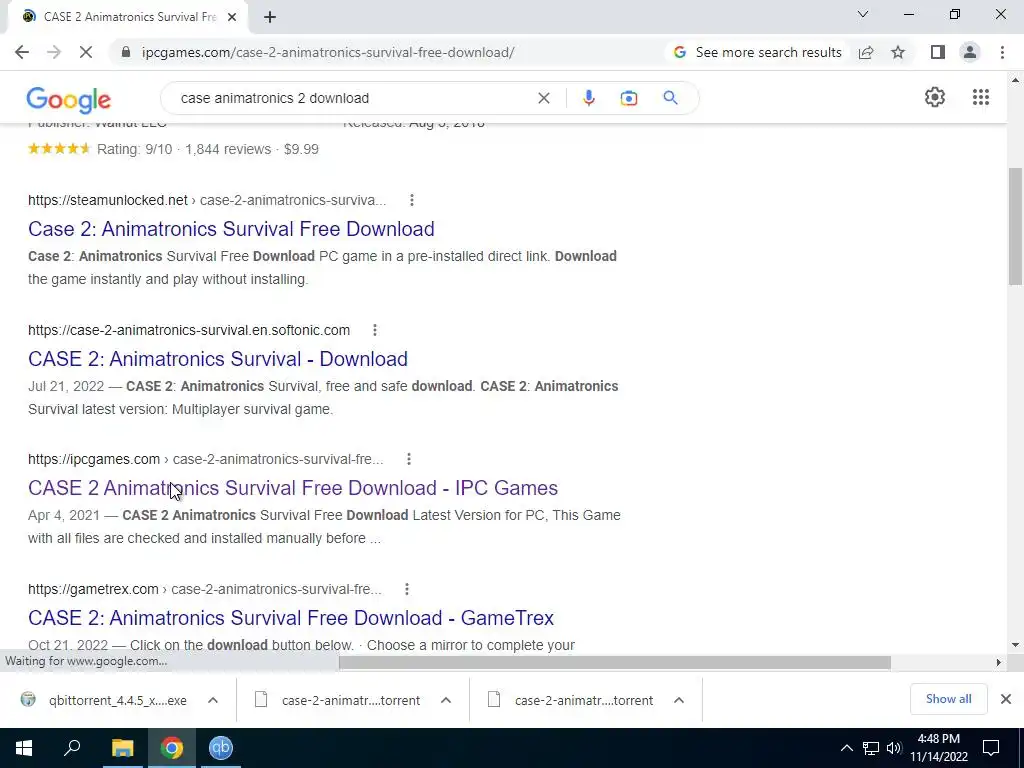Show hidden system tray icons

pyautogui.click(x=846, y=748)
